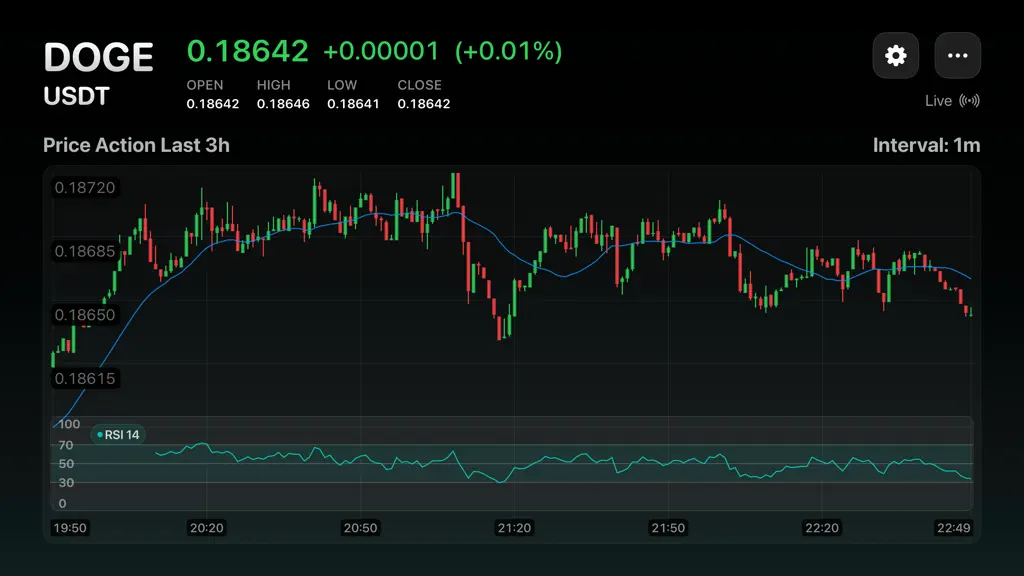Click the HIGH value 0.18646
This screenshot has height=576, width=1024.
click(x=283, y=104)
